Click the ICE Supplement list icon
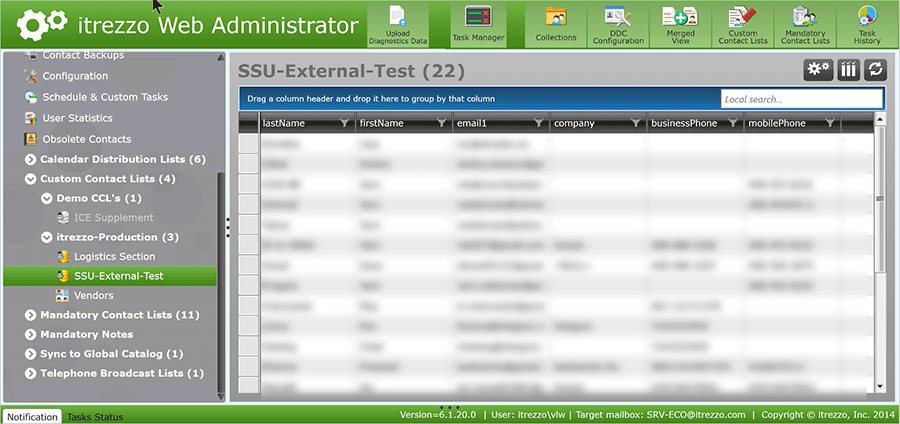900x424 pixels. tap(63, 218)
